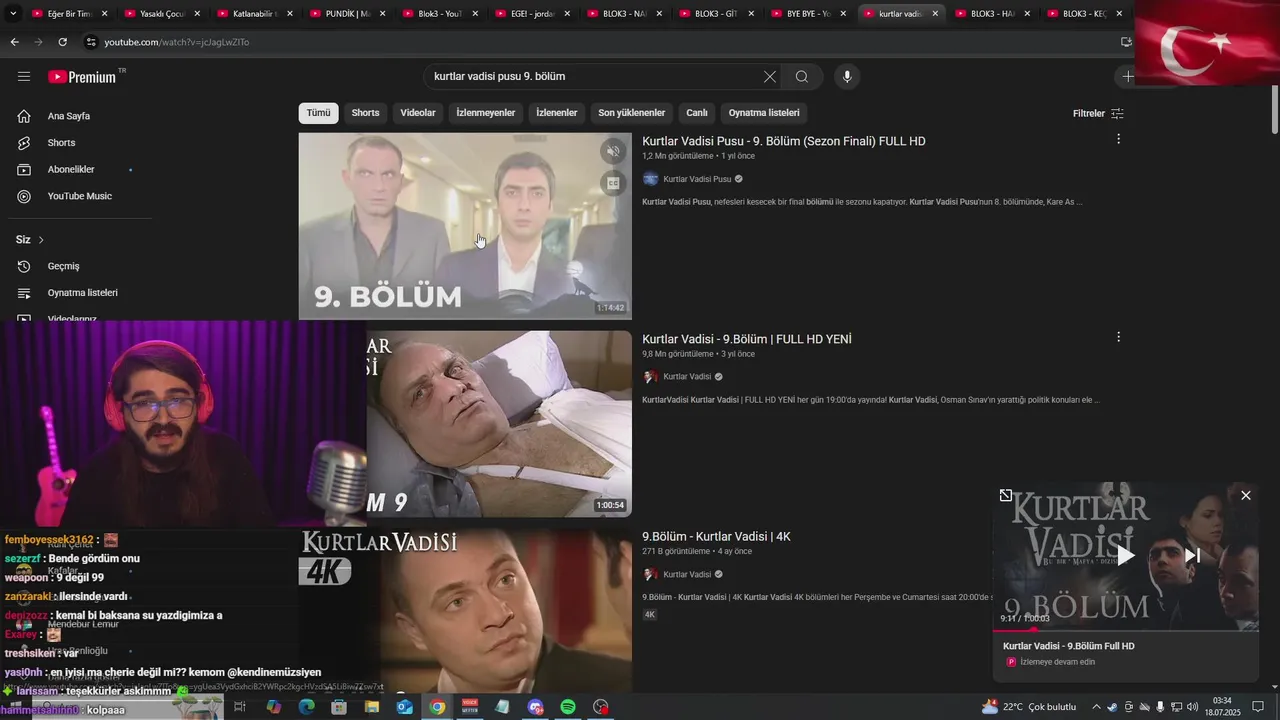Open Ana Sayfa from the sidebar

70,116
